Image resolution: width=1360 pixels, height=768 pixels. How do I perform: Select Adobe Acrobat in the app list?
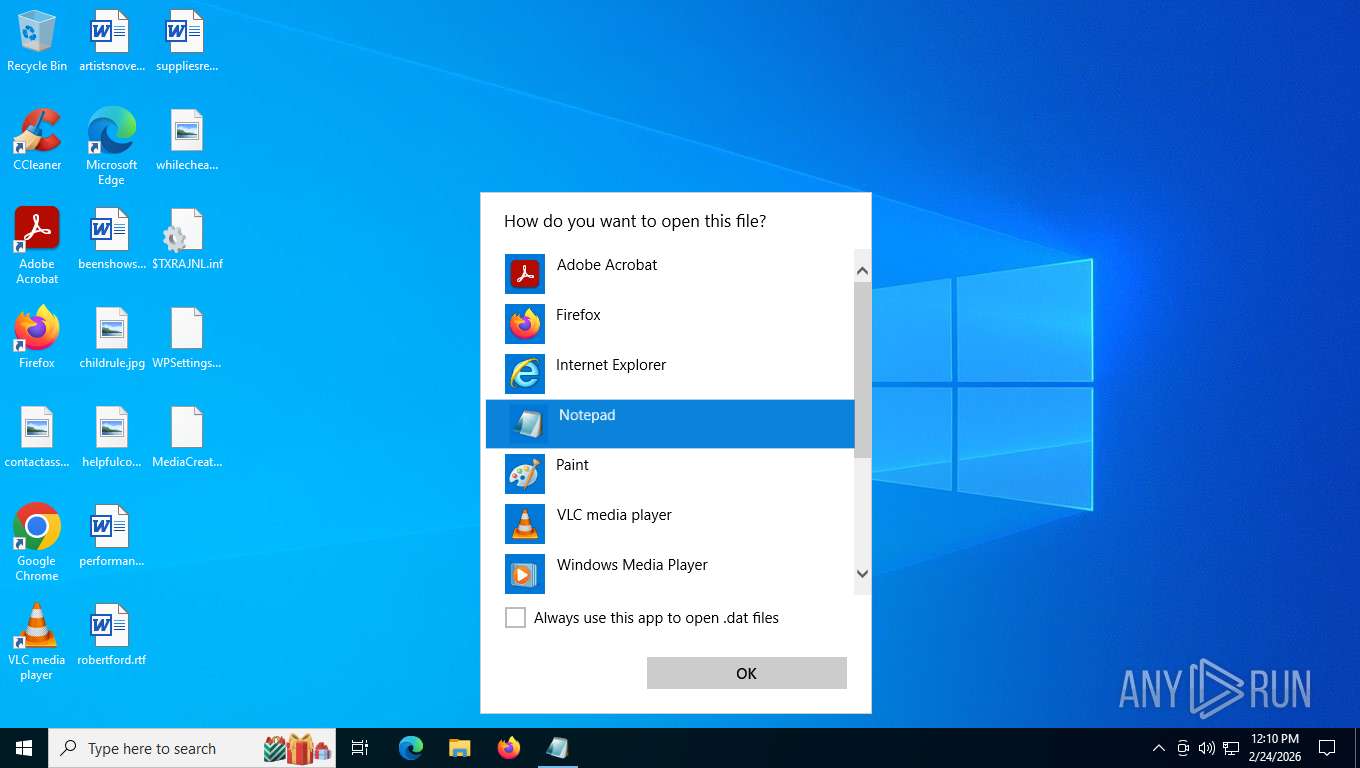tap(670, 273)
